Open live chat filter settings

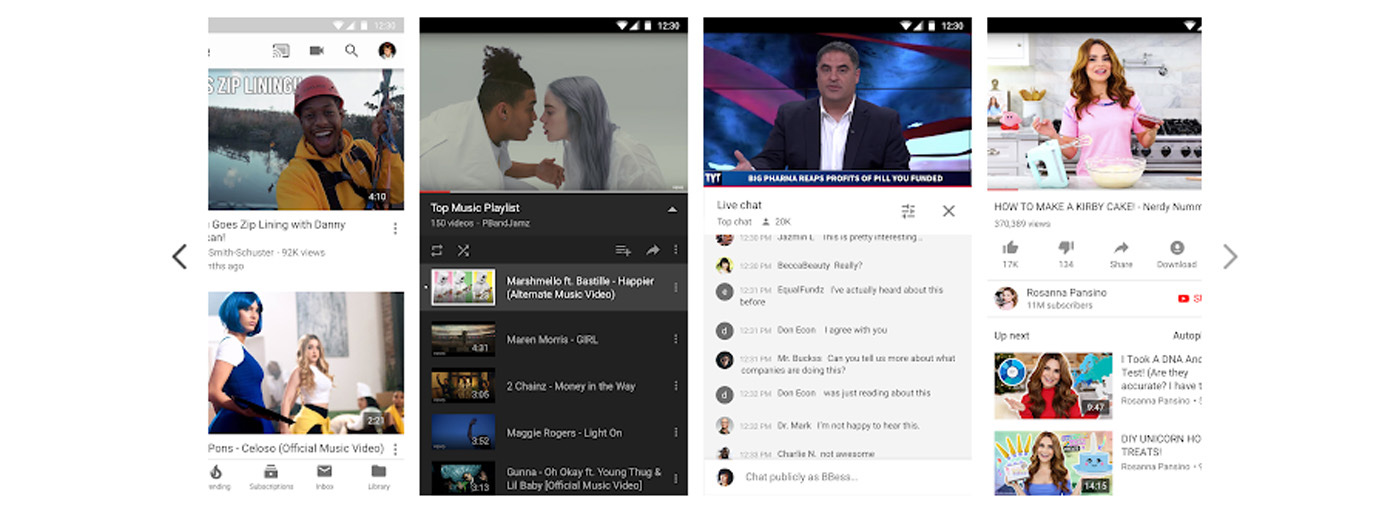908,211
